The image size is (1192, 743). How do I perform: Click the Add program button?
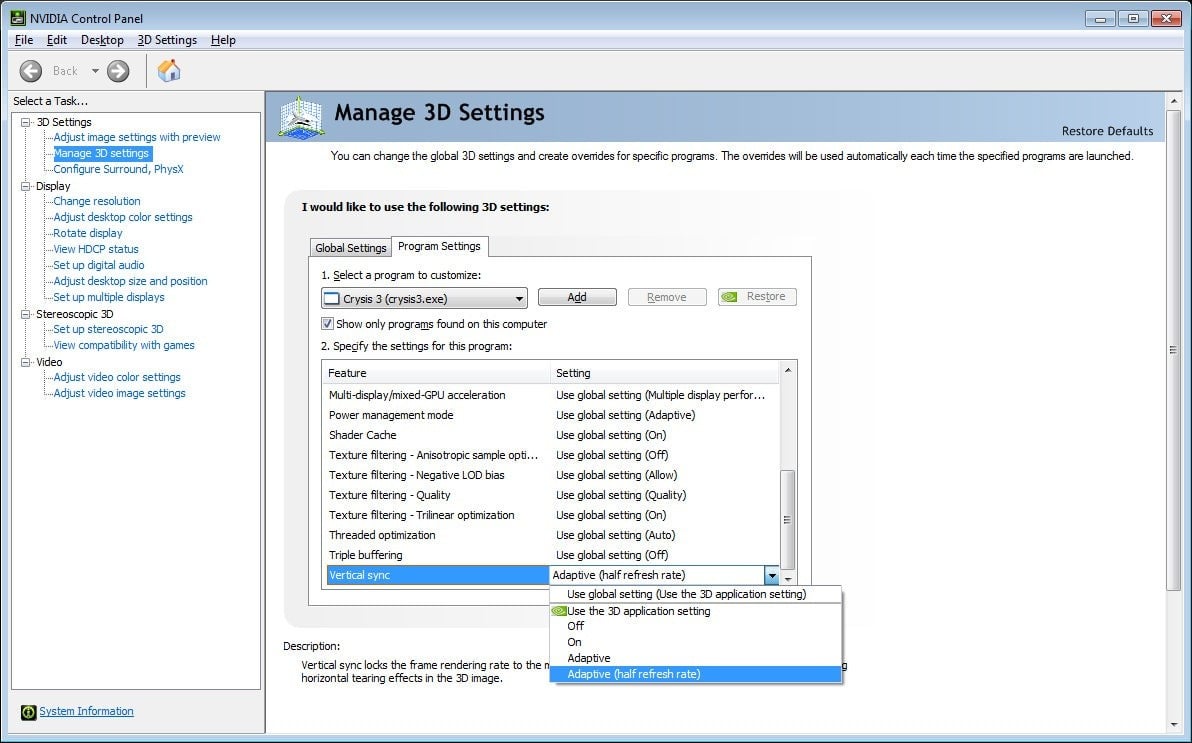pyautogui.click(x=577, y=297)
